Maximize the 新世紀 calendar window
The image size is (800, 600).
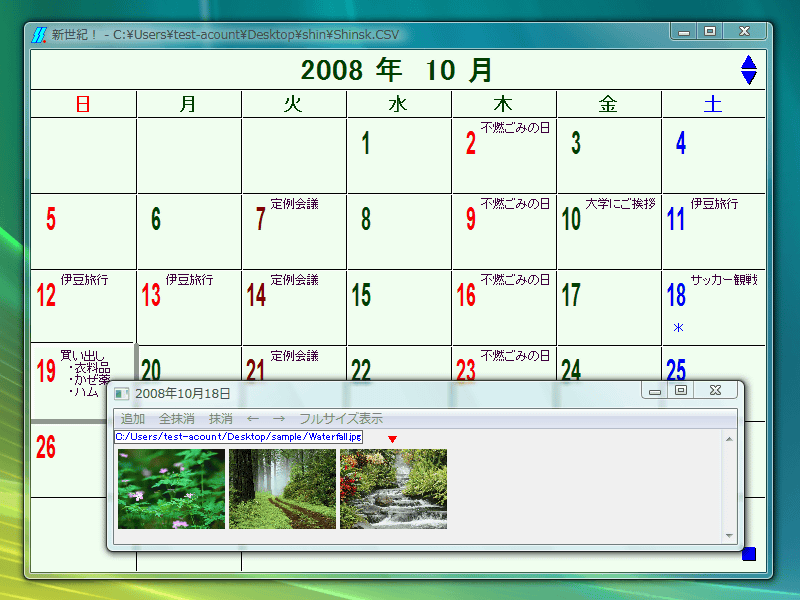710,32
